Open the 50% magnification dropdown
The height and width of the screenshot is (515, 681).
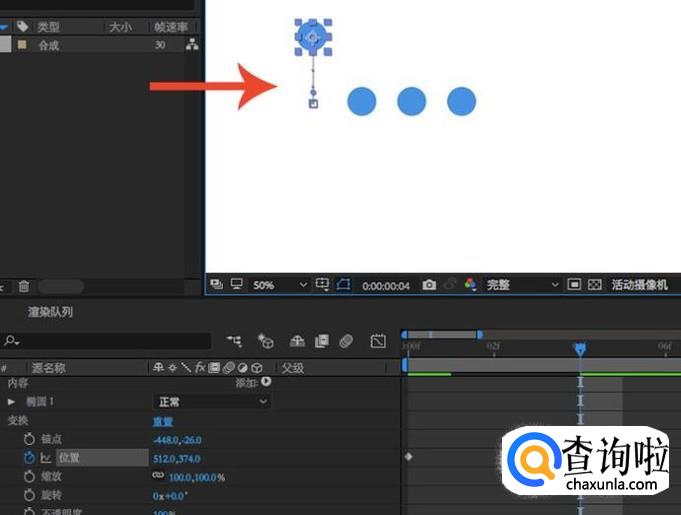tap(278, 285)
